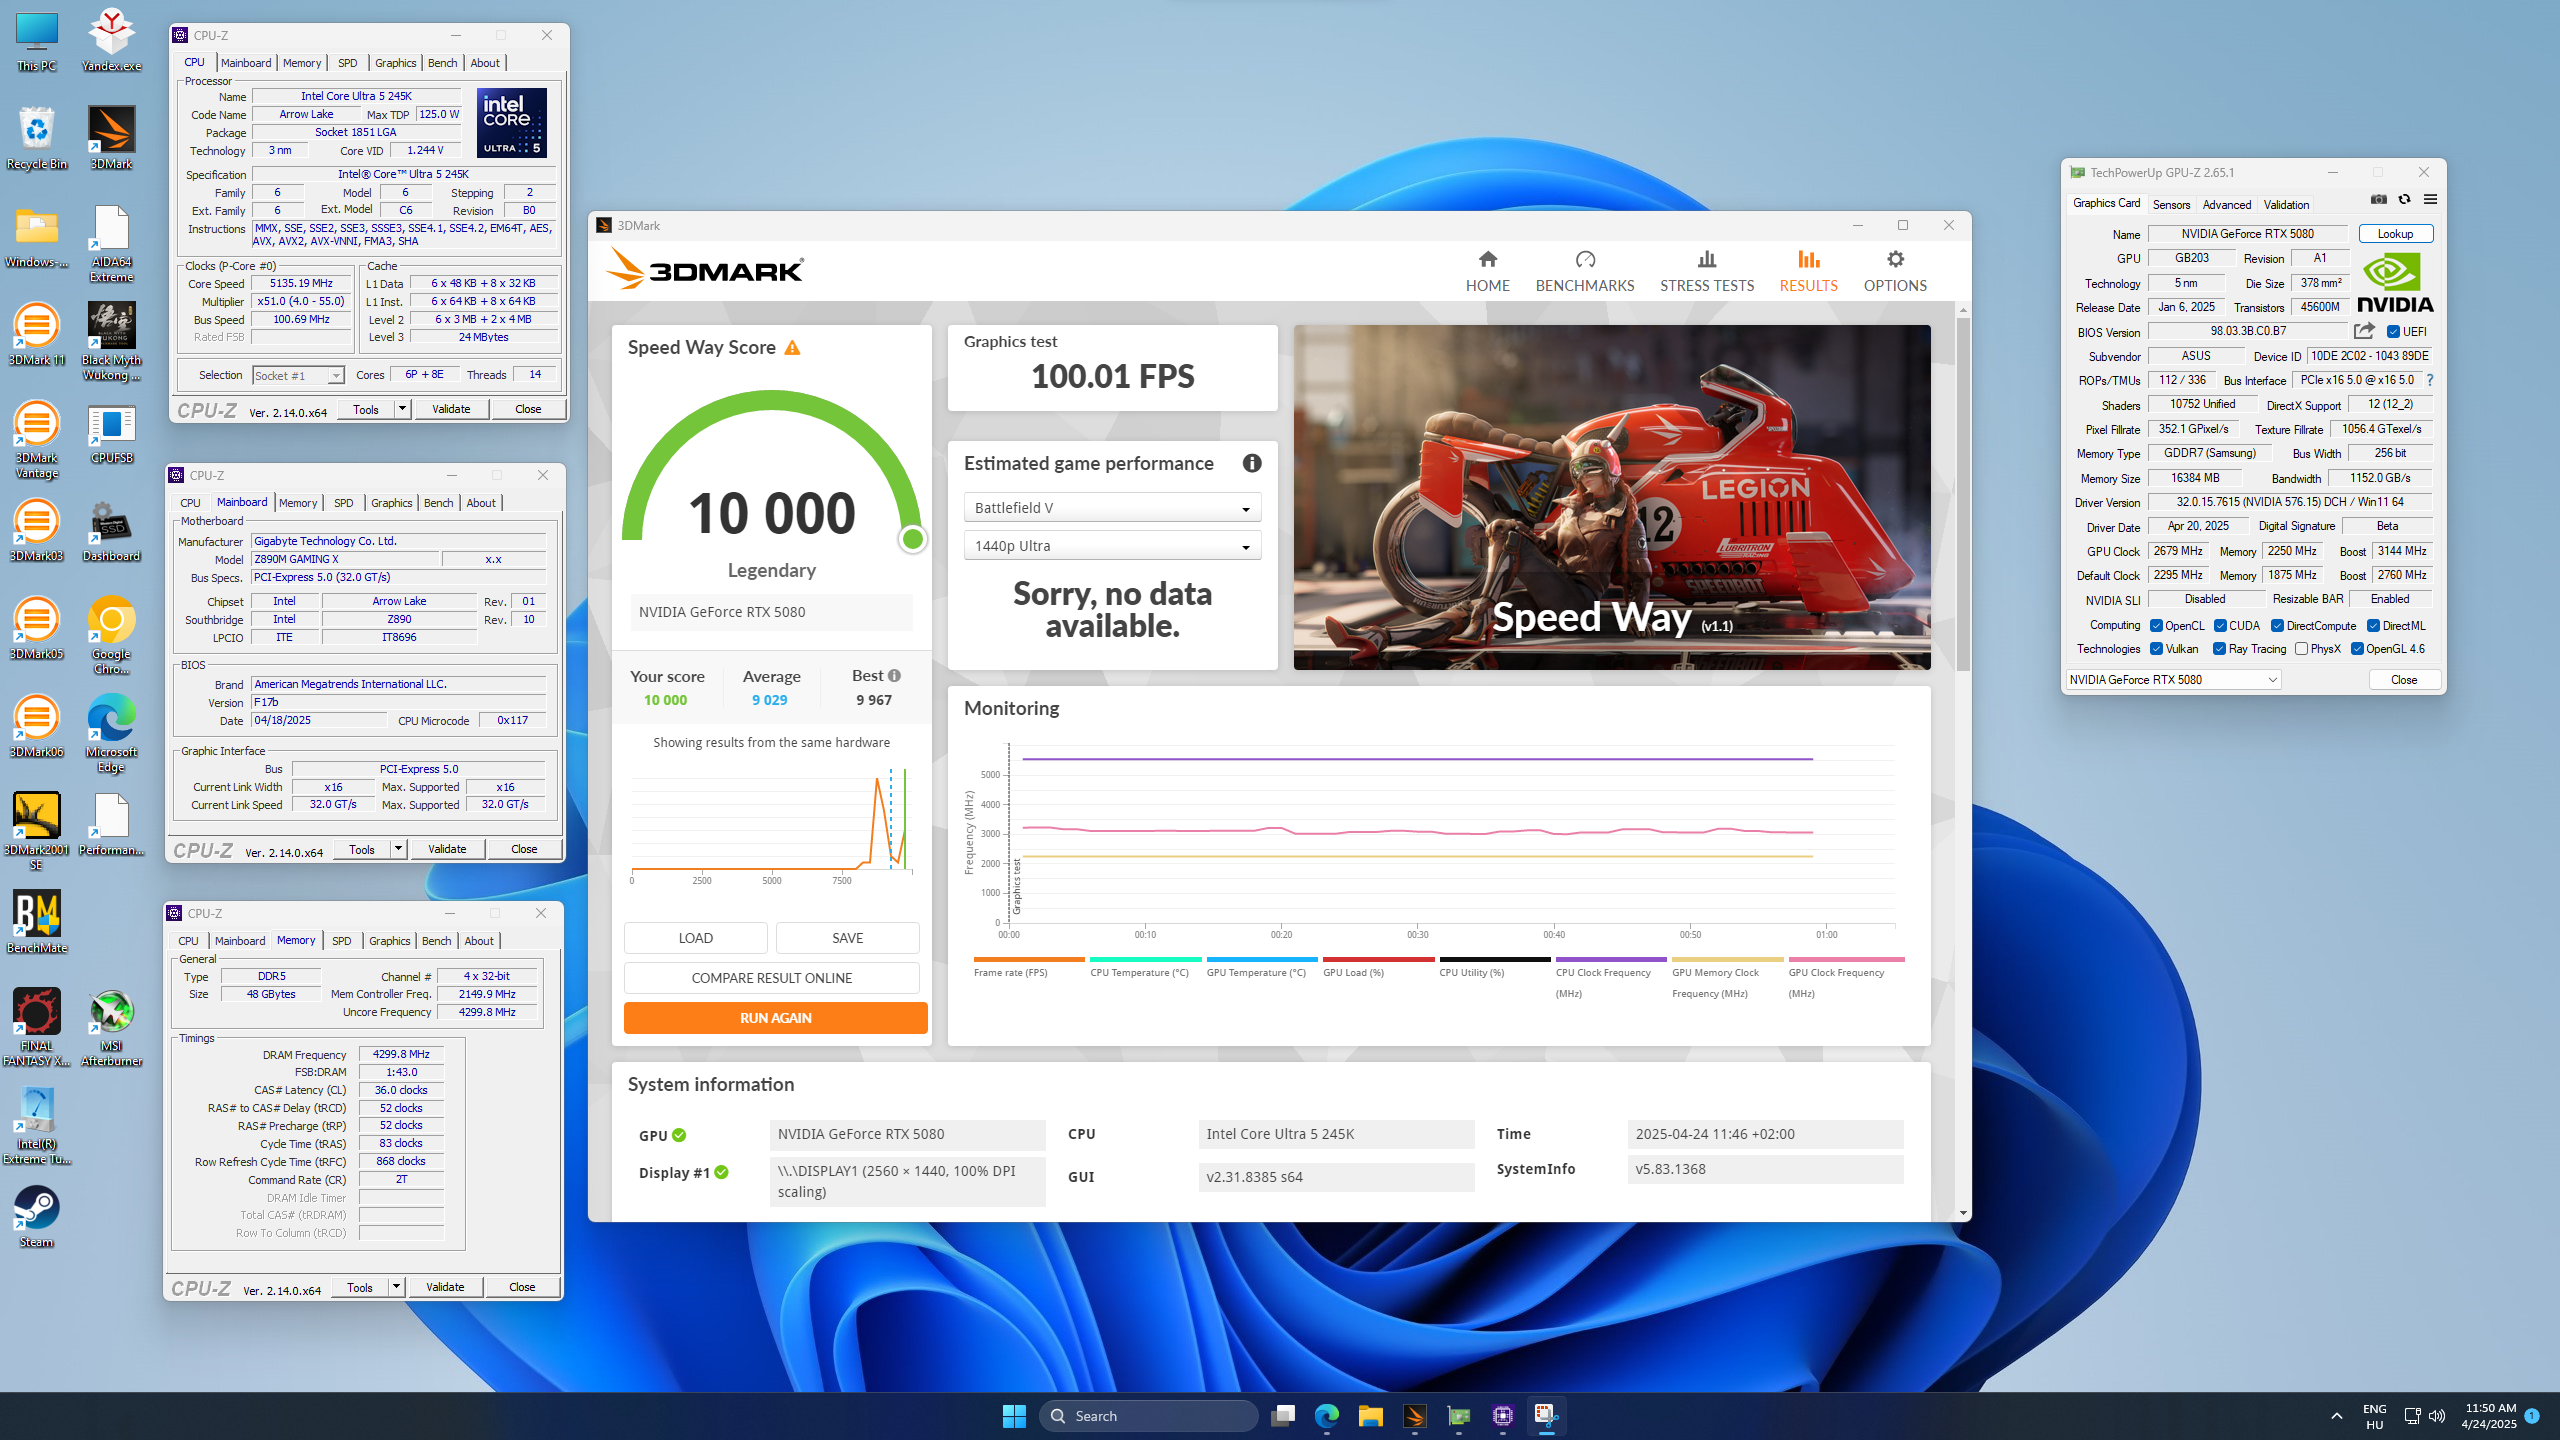Show hidden system tray icons chevron

pyautogui.click(x=2336, y=1415)
